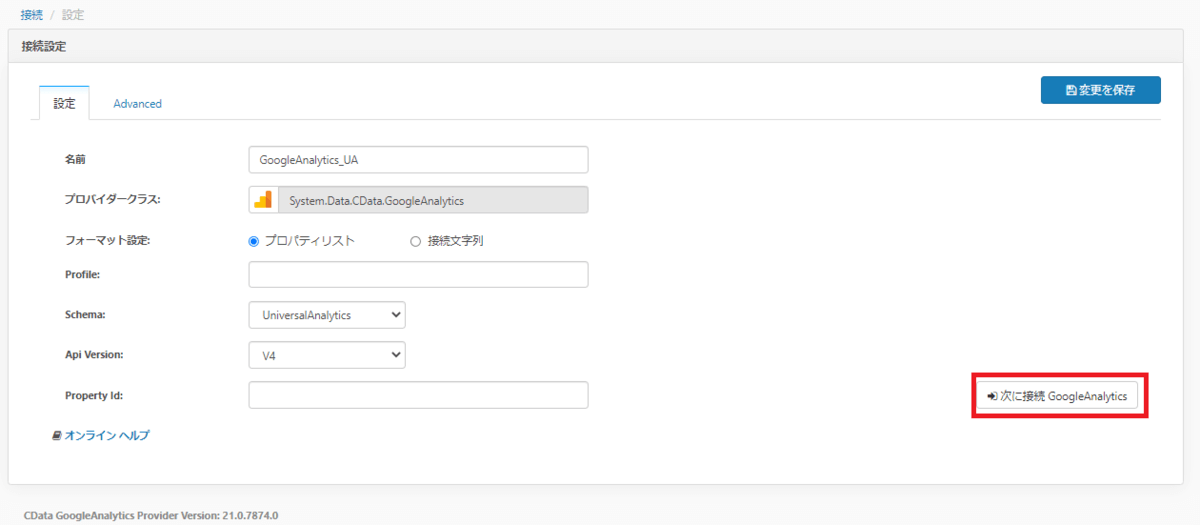Click the Google Analytics provider logo icon
This screenshot has height=525, width=1200.
(263, 200)
